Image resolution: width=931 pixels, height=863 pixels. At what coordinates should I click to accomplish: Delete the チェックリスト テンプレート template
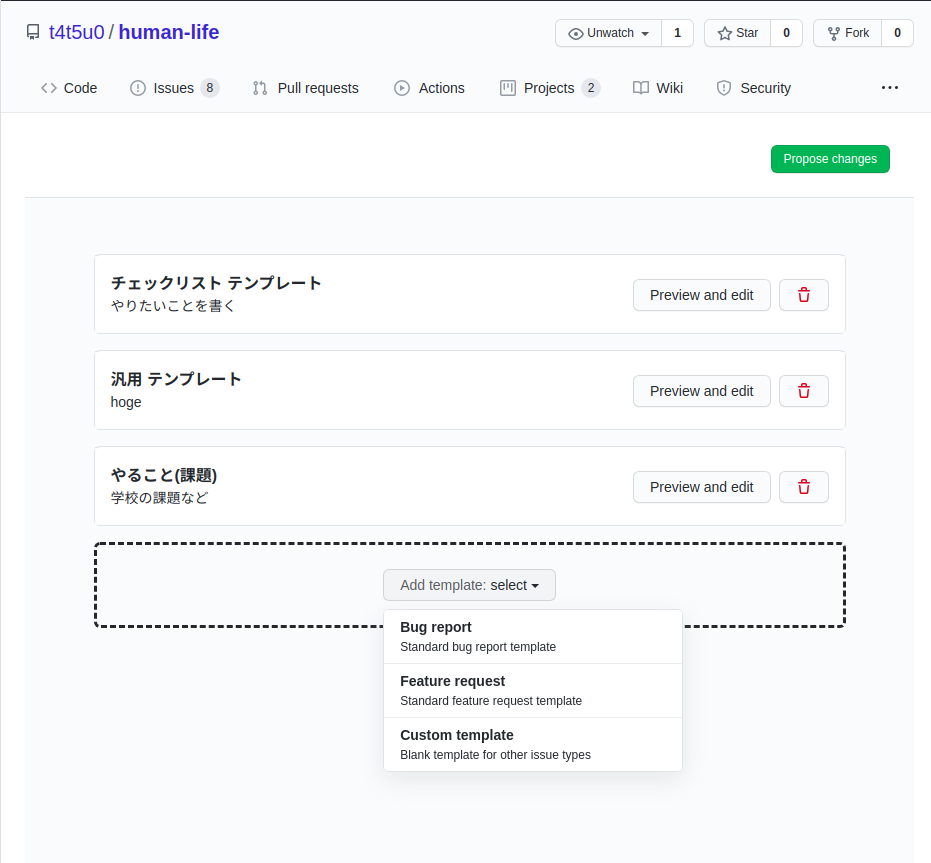click(803, 295)
